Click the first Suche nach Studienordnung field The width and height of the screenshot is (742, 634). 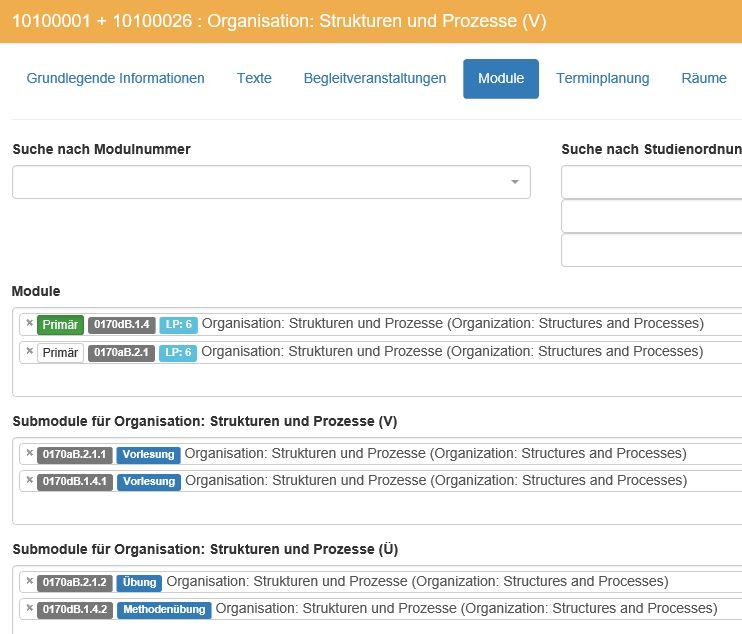pyautogui.click(x=652, y=182)
